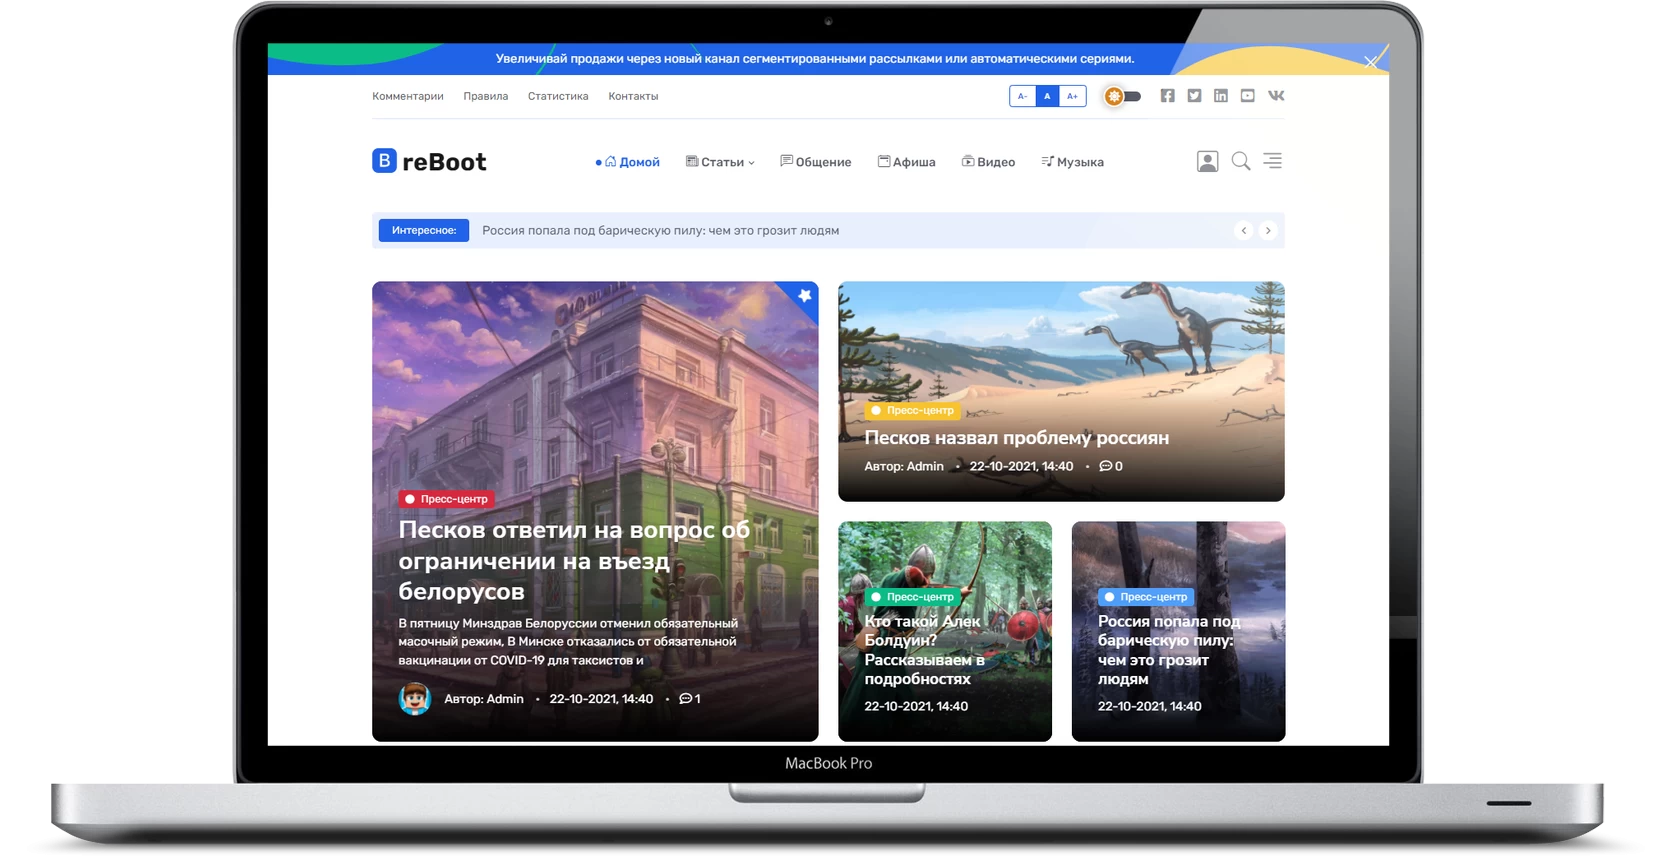1673x858 pixels.
Task: Open the Видео menu item
Action: (988, 162)
